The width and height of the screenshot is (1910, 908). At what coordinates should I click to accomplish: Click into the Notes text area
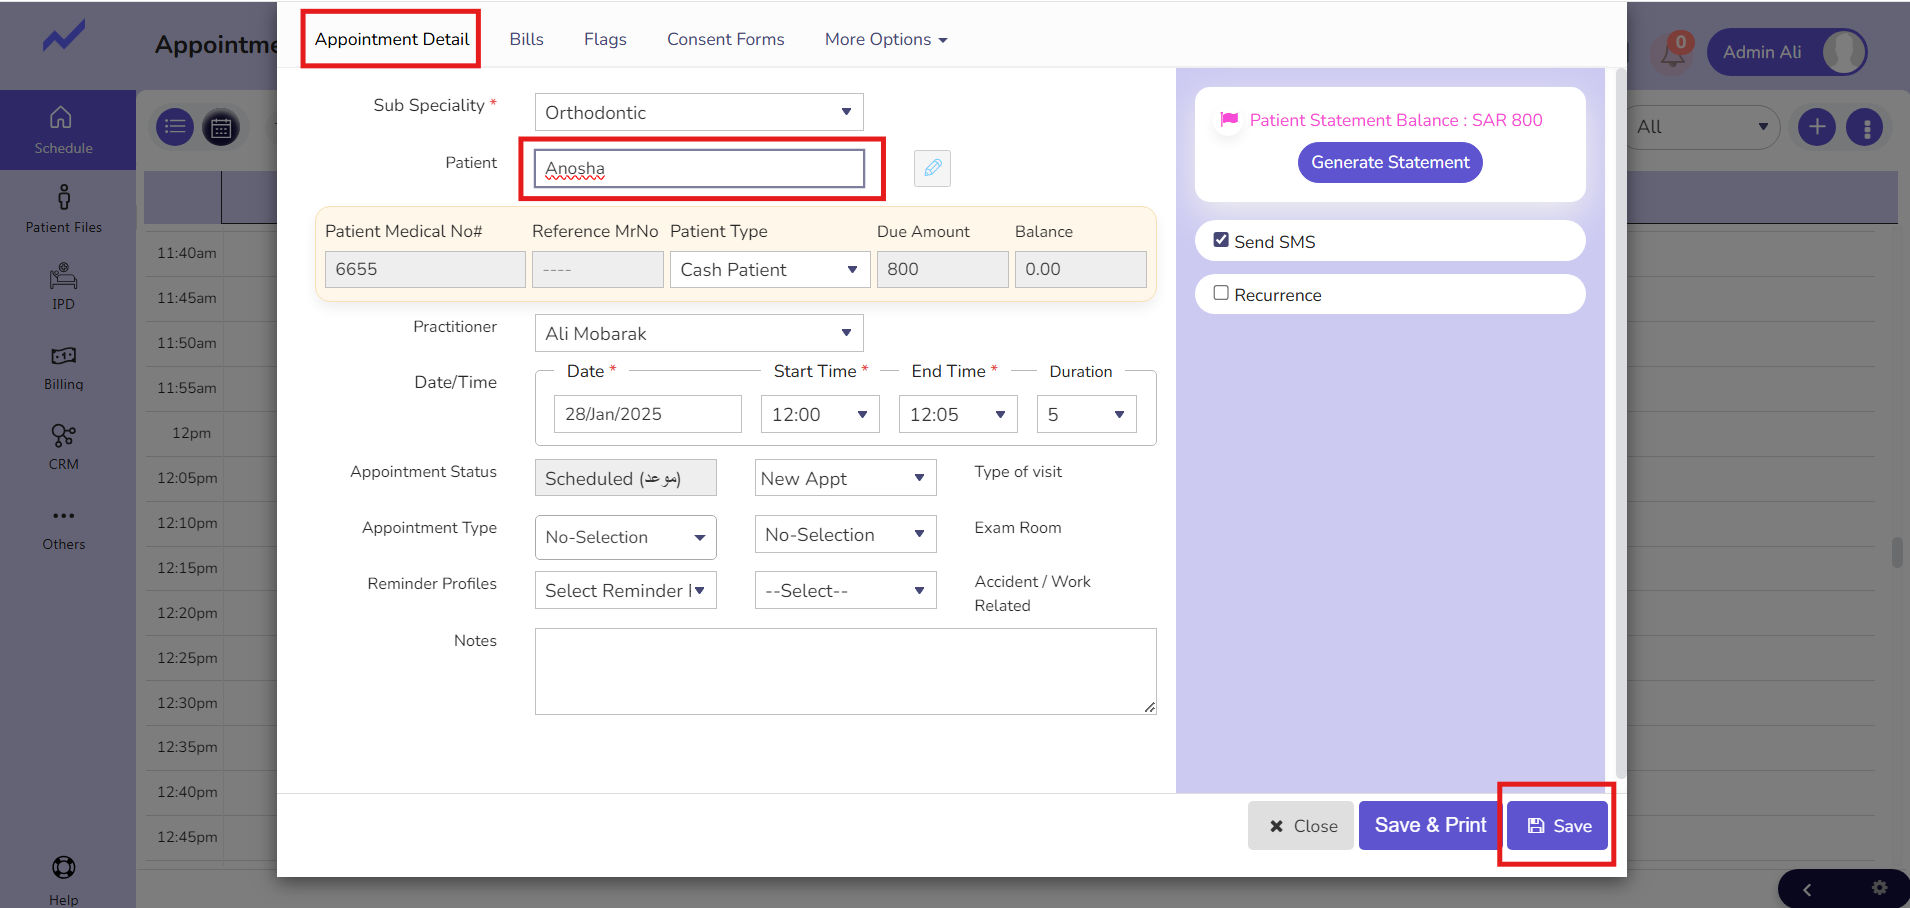coord(844,671)
